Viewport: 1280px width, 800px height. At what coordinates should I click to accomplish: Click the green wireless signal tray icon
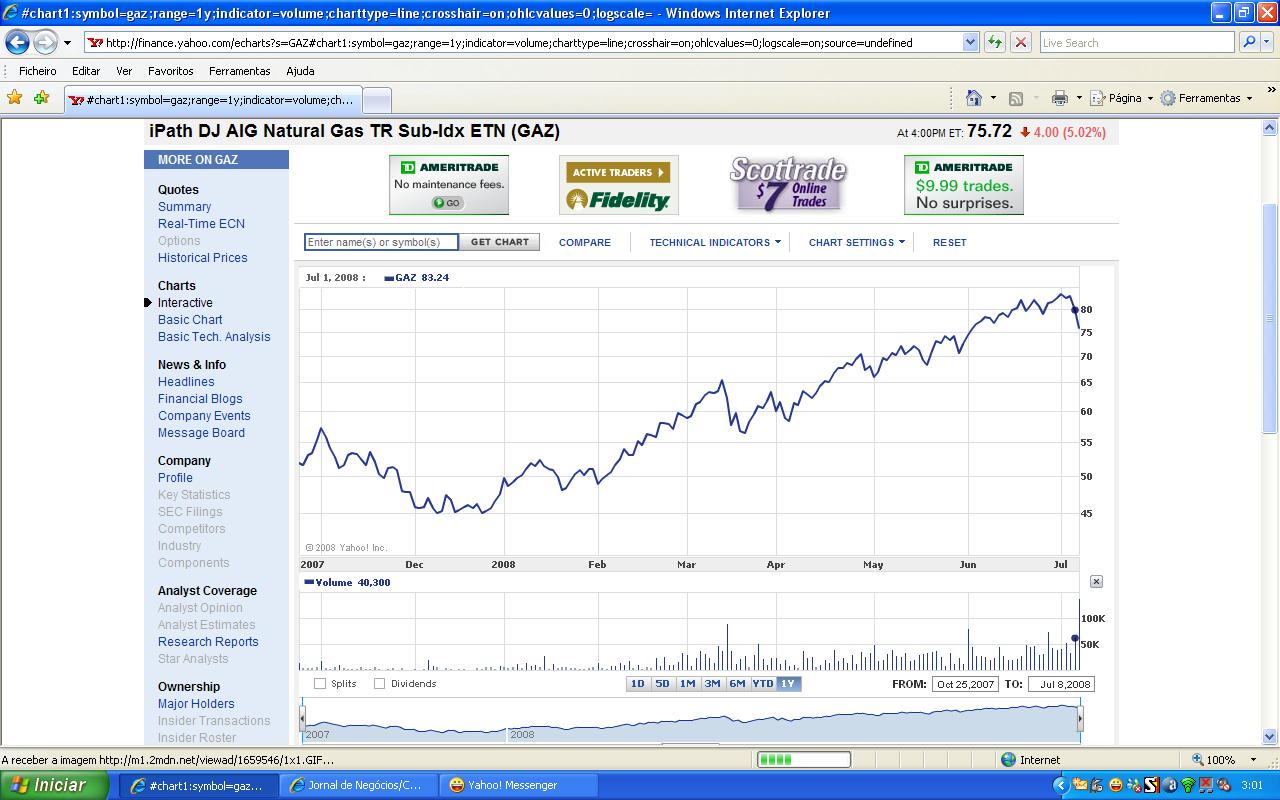point(1188,785)
